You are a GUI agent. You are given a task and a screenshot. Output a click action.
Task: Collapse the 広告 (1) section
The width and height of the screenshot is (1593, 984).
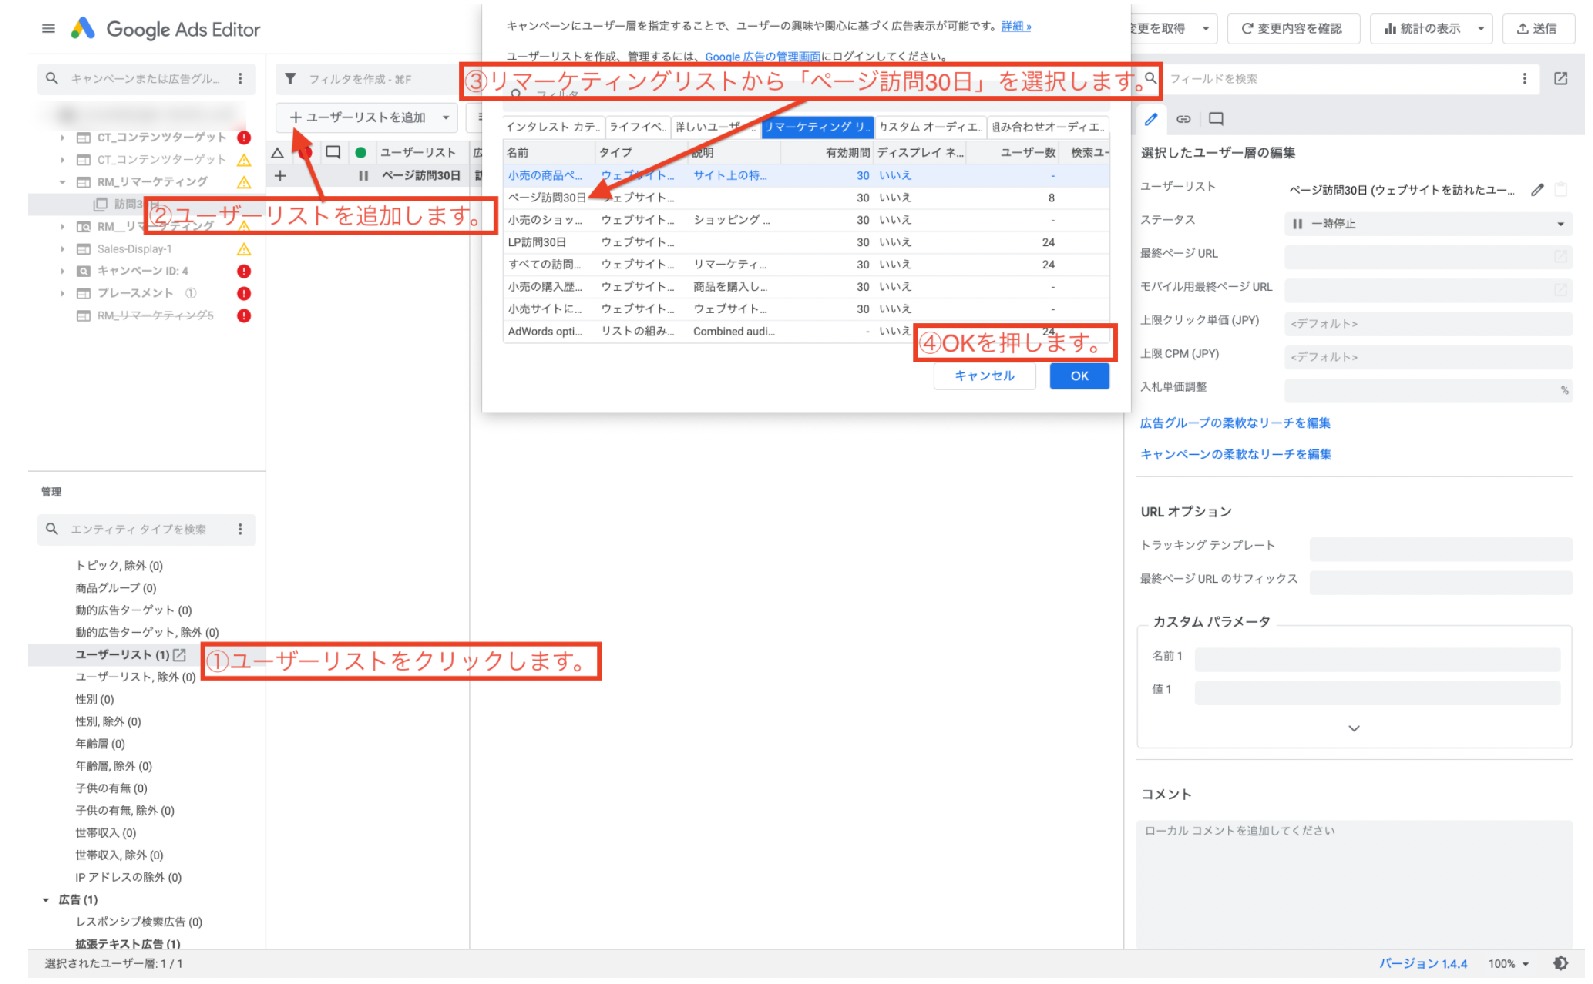coord(46,900)
